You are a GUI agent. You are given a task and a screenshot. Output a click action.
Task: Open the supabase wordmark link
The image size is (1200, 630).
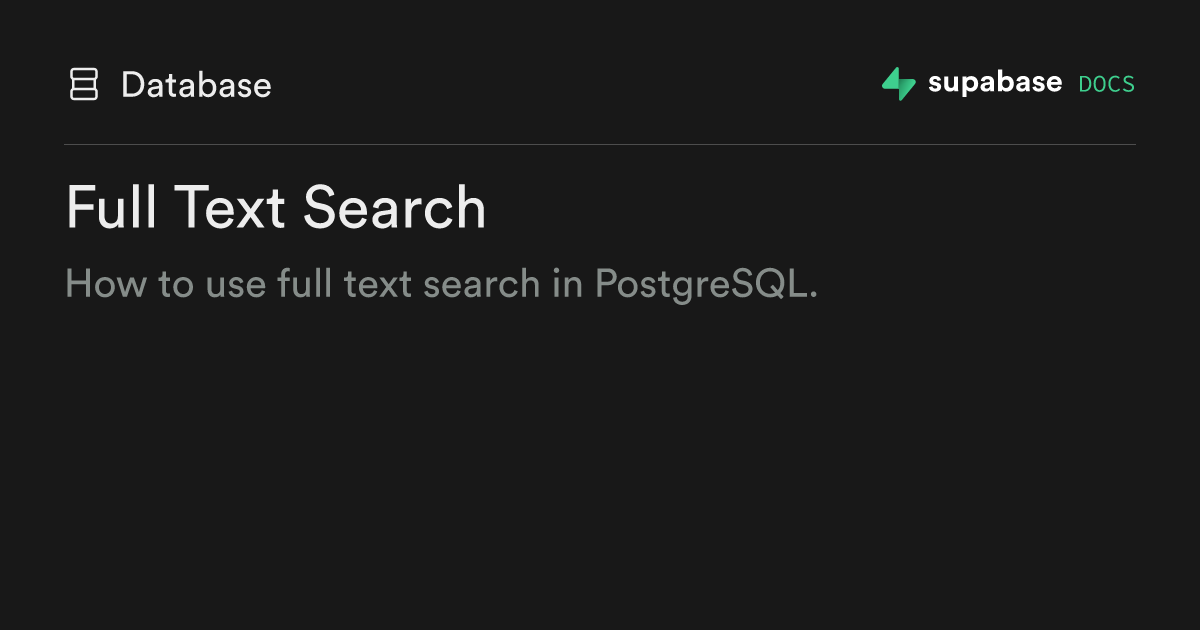(x=994, y=83)
